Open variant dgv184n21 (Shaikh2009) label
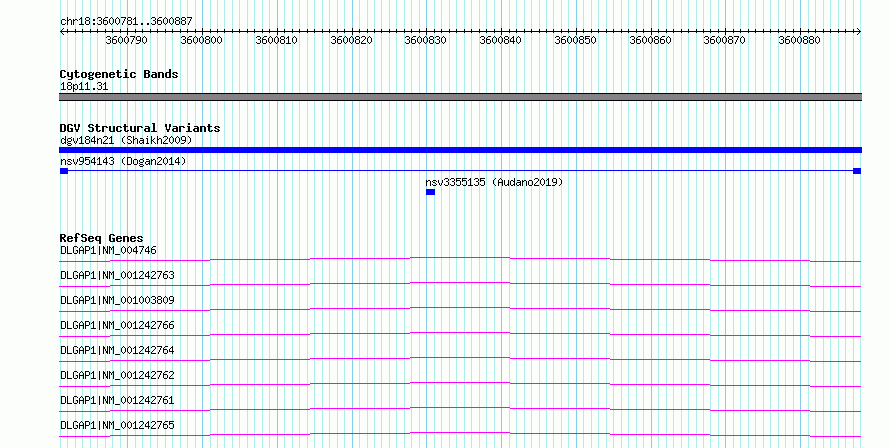 [x=126, y=140]
